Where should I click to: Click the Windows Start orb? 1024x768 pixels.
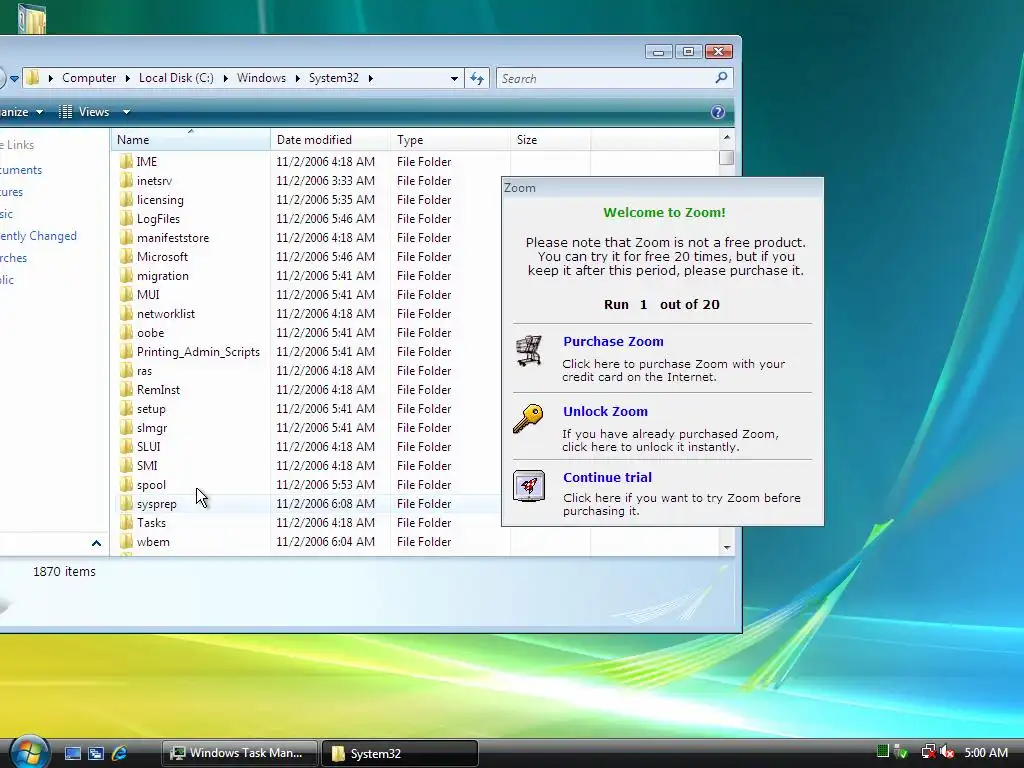point(29,752)
